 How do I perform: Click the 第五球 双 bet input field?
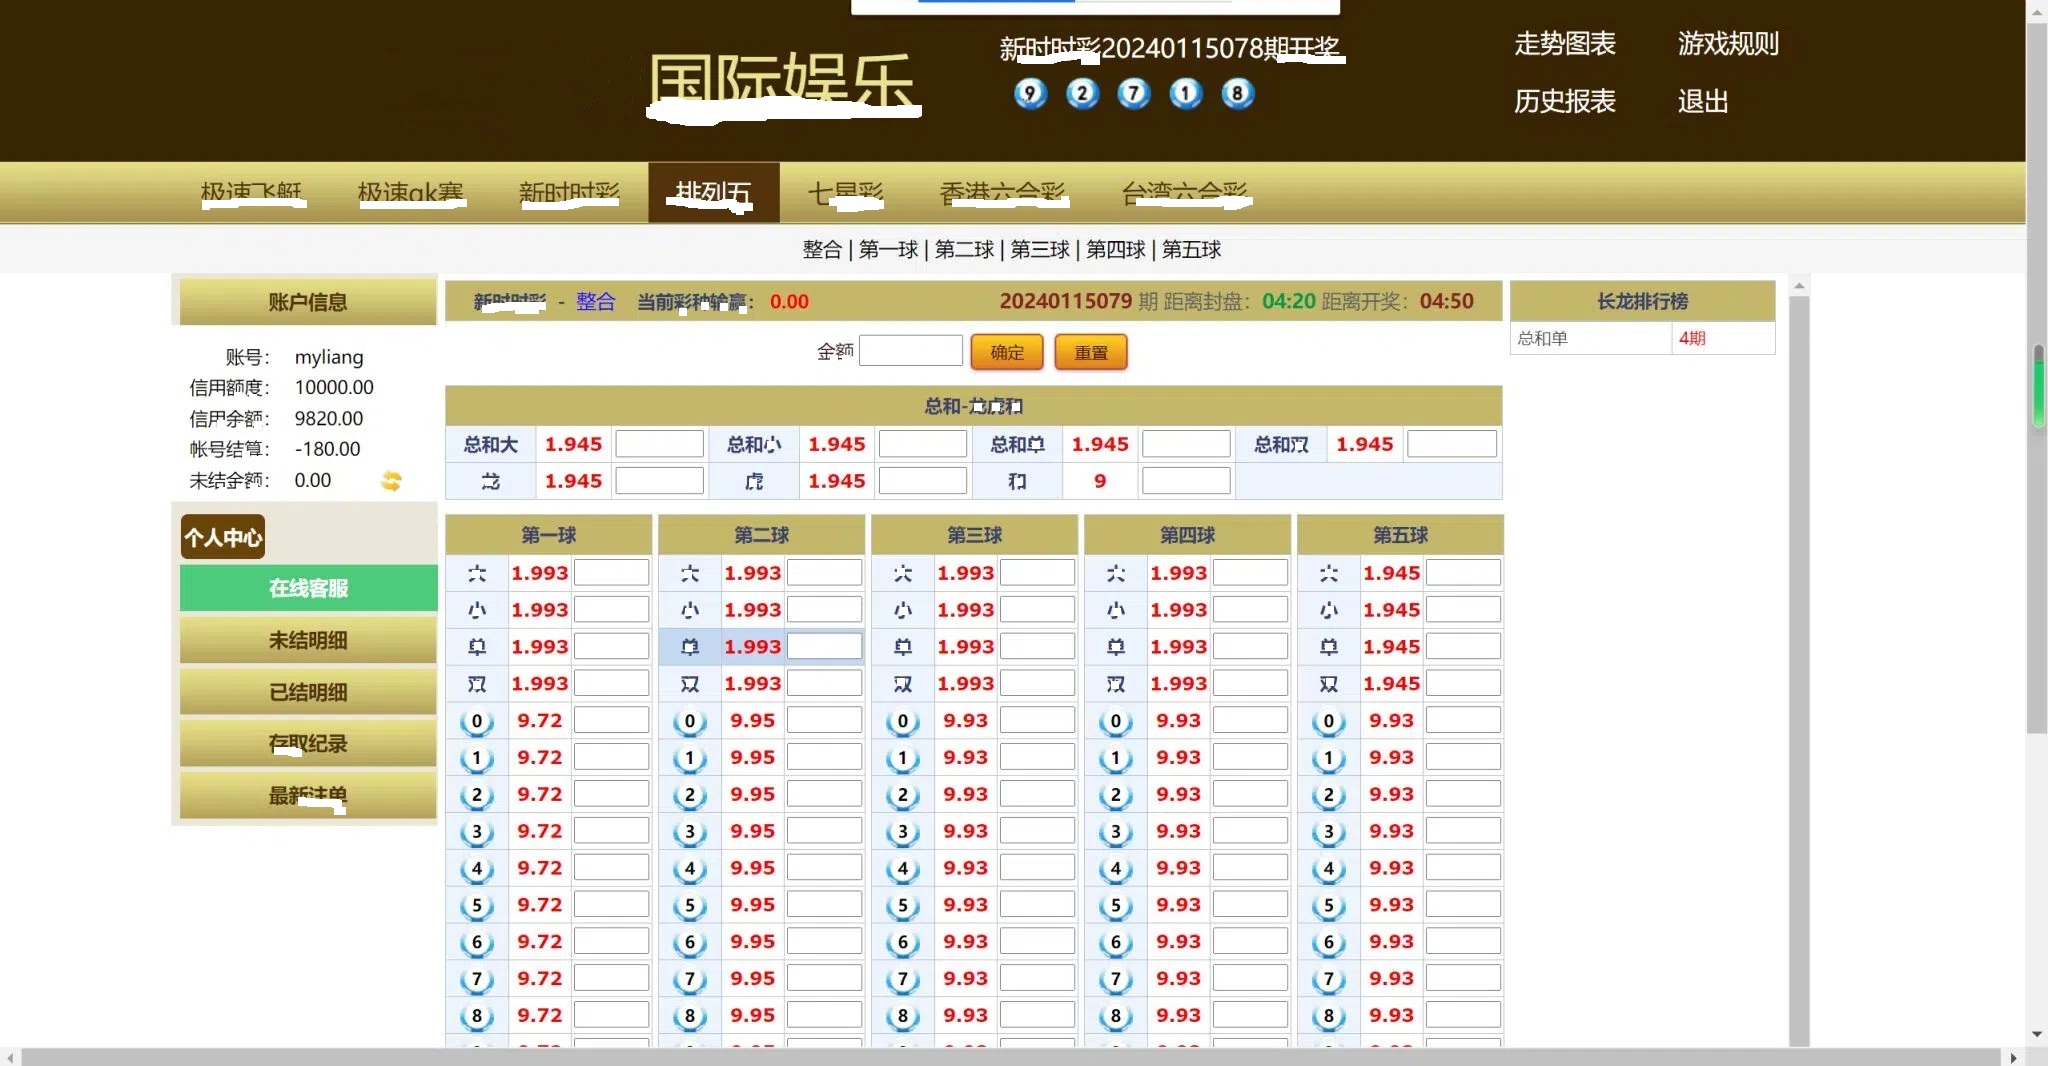(x=1463, y=684)
